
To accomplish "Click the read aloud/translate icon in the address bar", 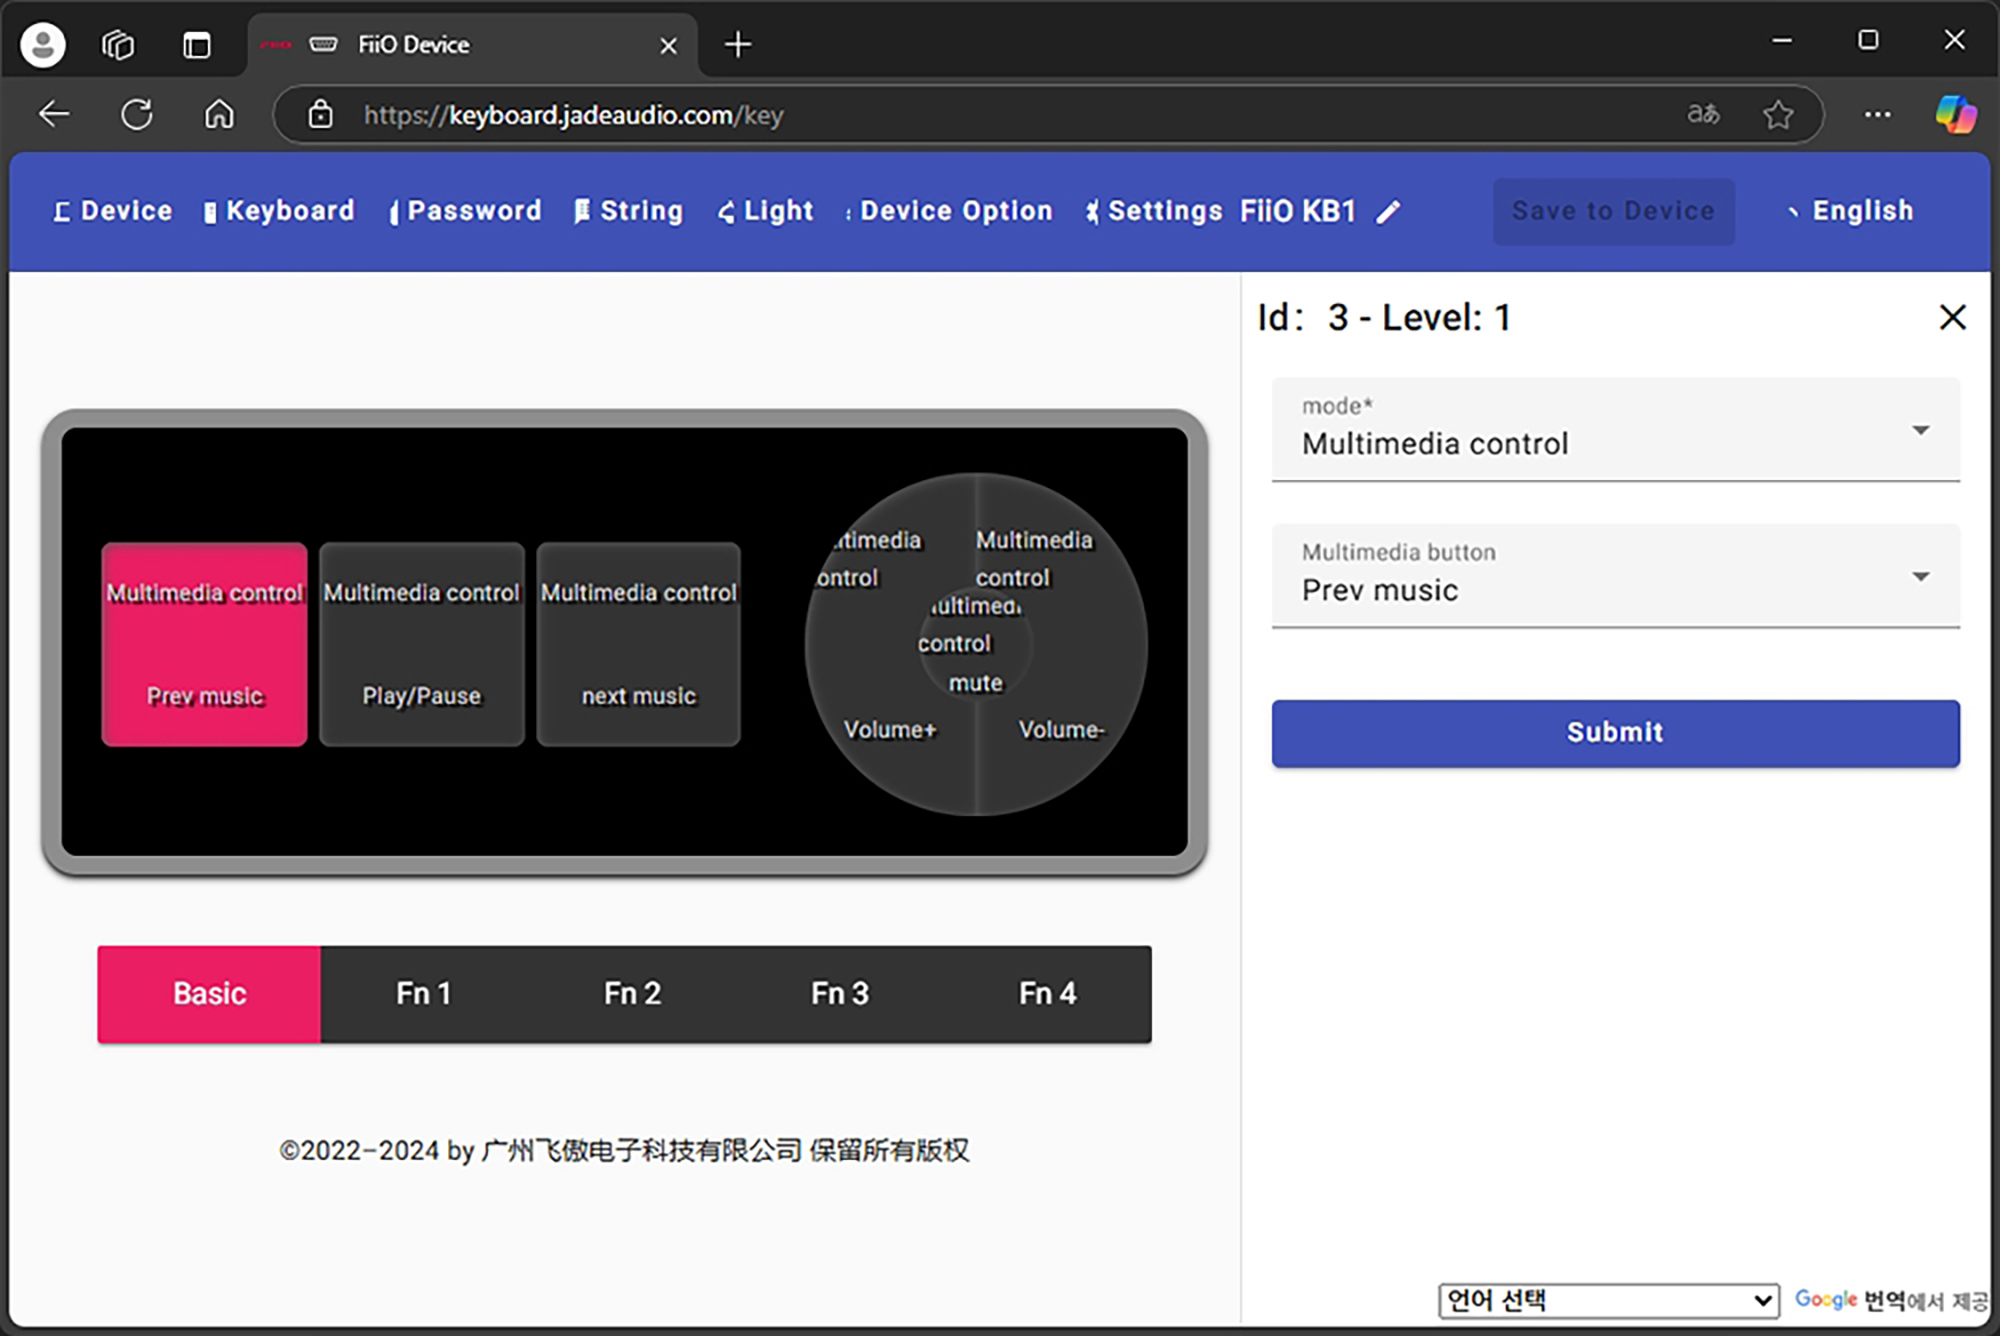I will click(1703, 115).
